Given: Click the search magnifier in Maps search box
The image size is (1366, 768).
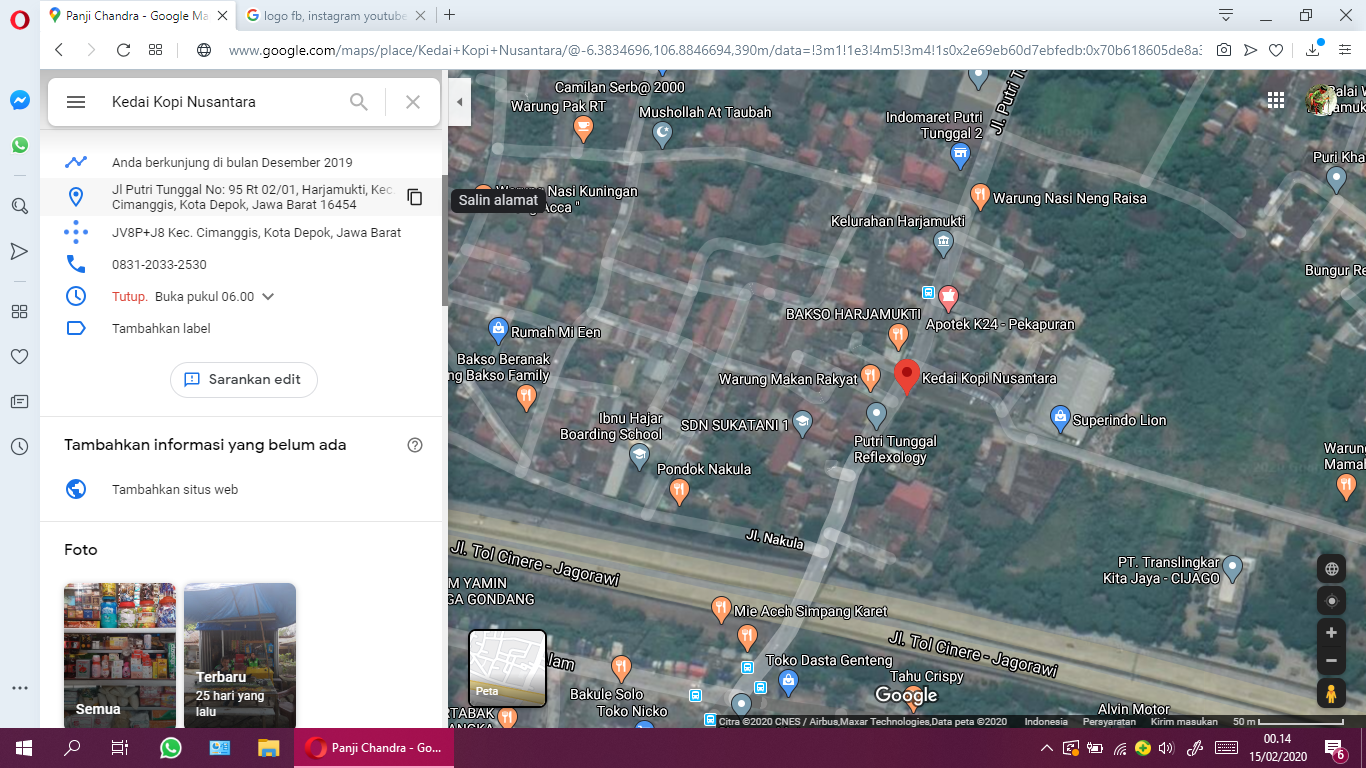Looking at the screenshot, I should coord(359,102).
